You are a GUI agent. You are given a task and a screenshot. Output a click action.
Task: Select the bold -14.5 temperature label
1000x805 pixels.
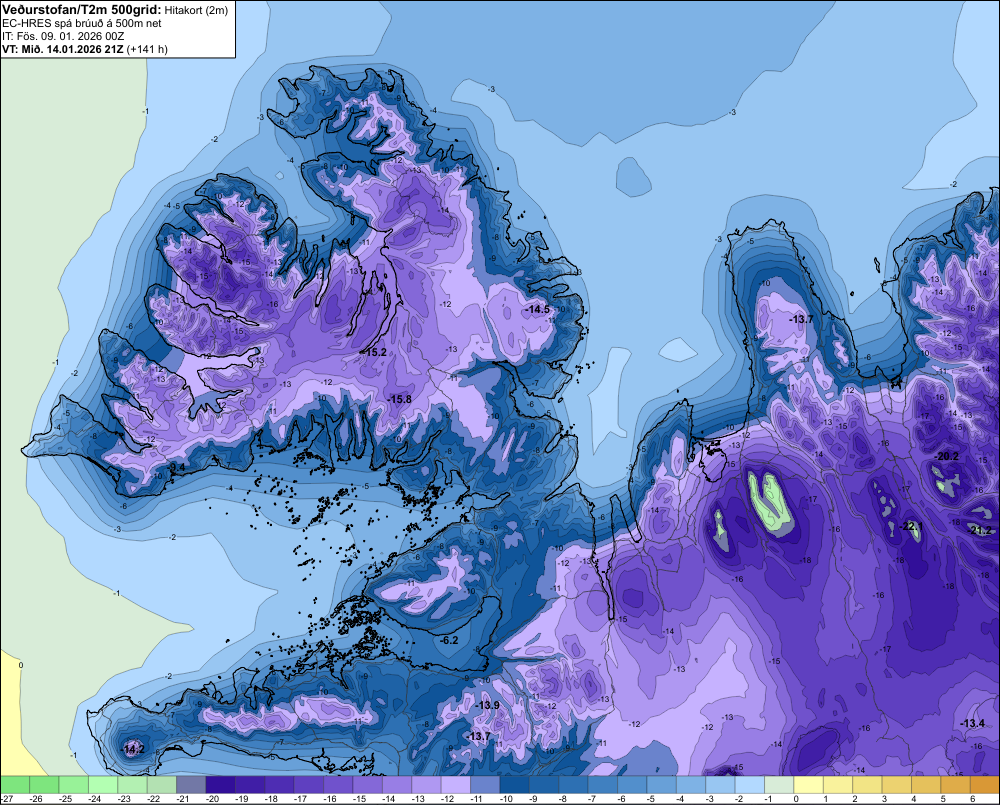coord(537,309)
